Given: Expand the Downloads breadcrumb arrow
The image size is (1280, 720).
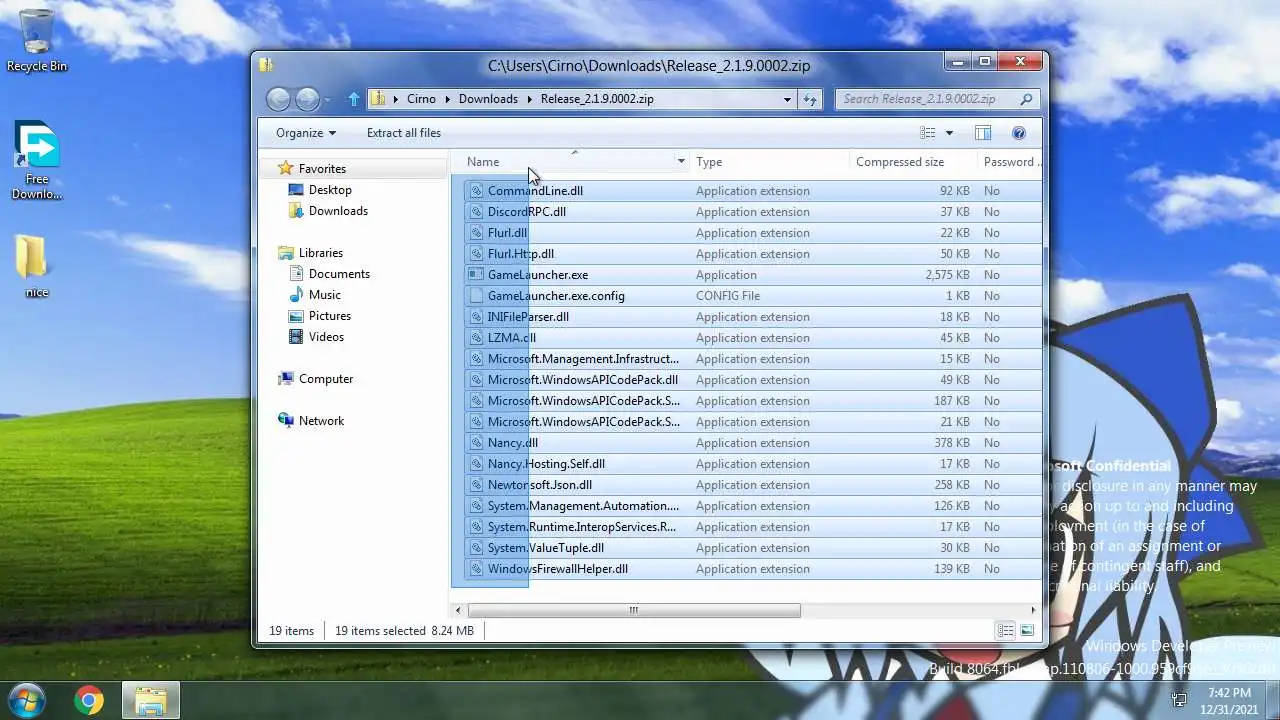Looking at the screenshot, I should (528, 99).
